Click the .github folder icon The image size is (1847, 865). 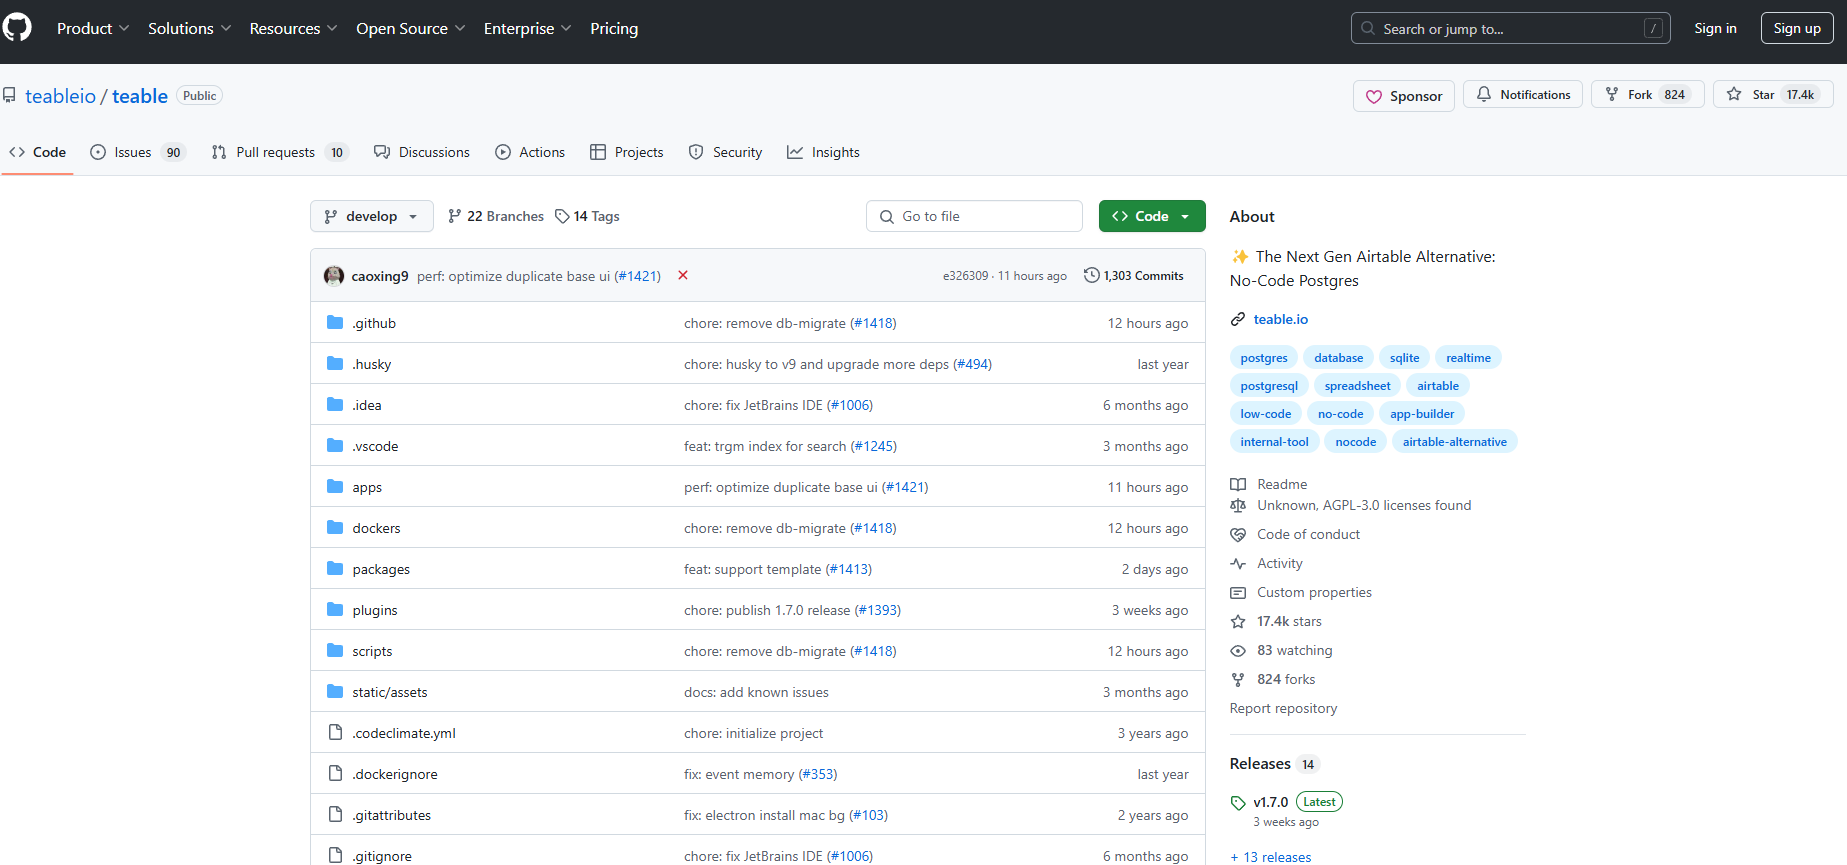[335, 322]
